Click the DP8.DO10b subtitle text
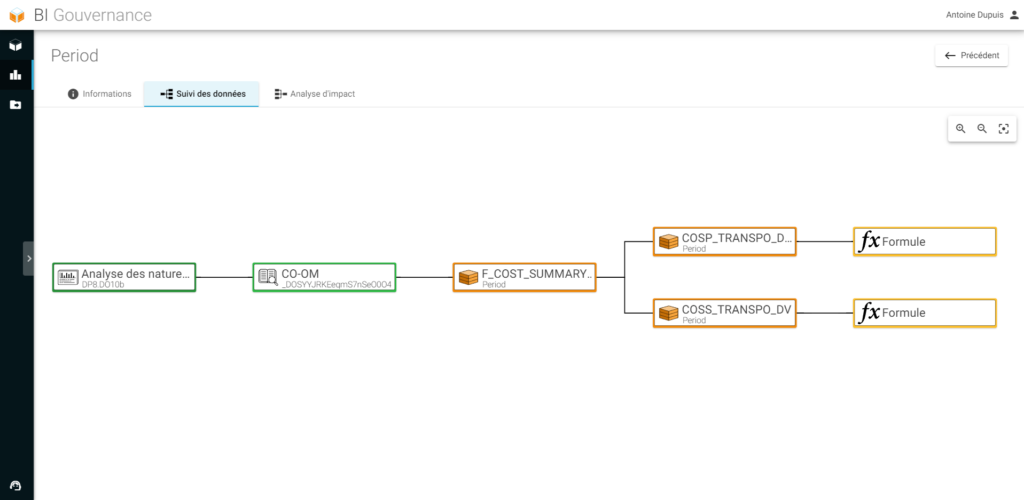Screen dimensions: 1024x500 pos(103,285)
